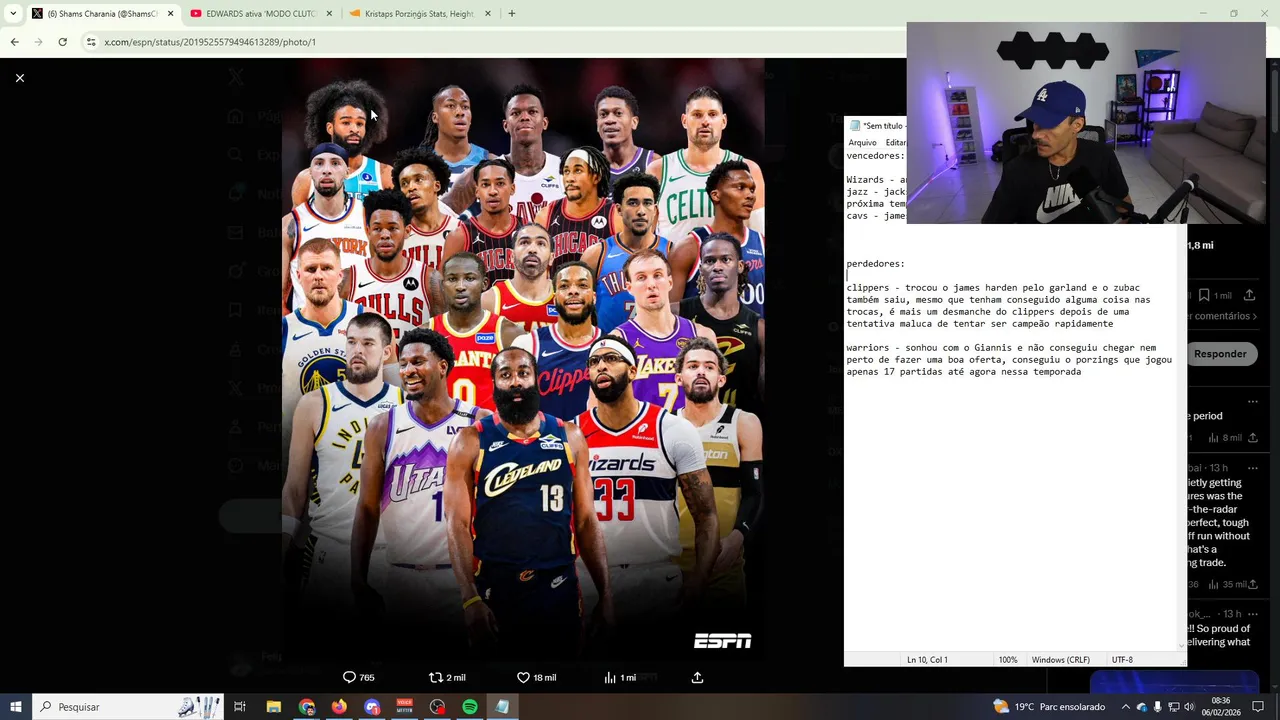The height and width of the screenshot is (720, 1280).
Task: Click the ESPN photo of NBA players
Action: tap(523, 360)
